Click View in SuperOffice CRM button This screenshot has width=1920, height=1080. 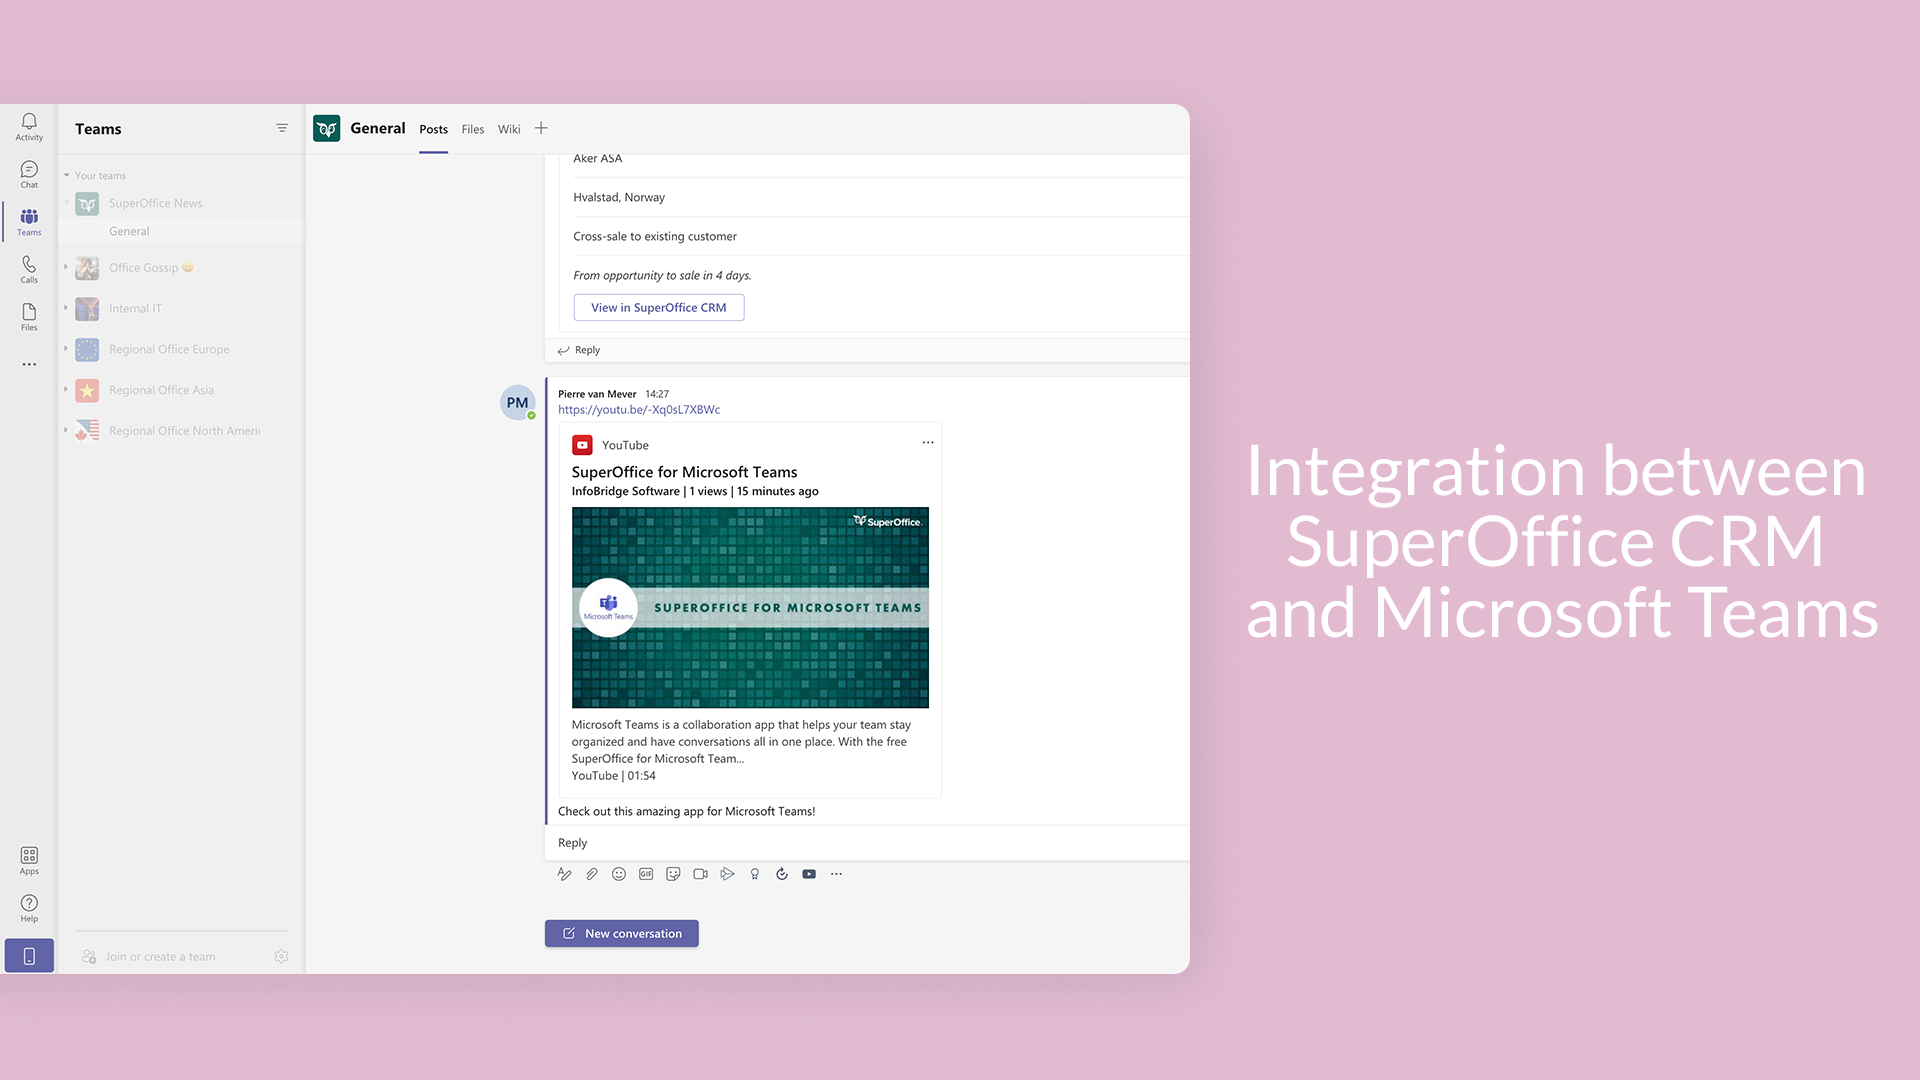659,307
